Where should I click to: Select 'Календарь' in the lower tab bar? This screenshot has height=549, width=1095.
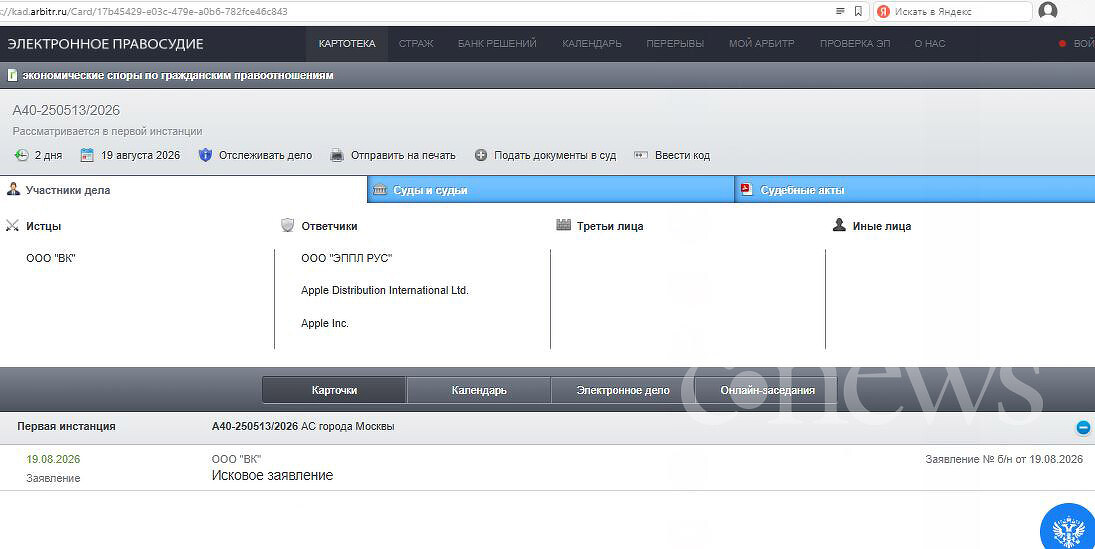click(479, 390)
